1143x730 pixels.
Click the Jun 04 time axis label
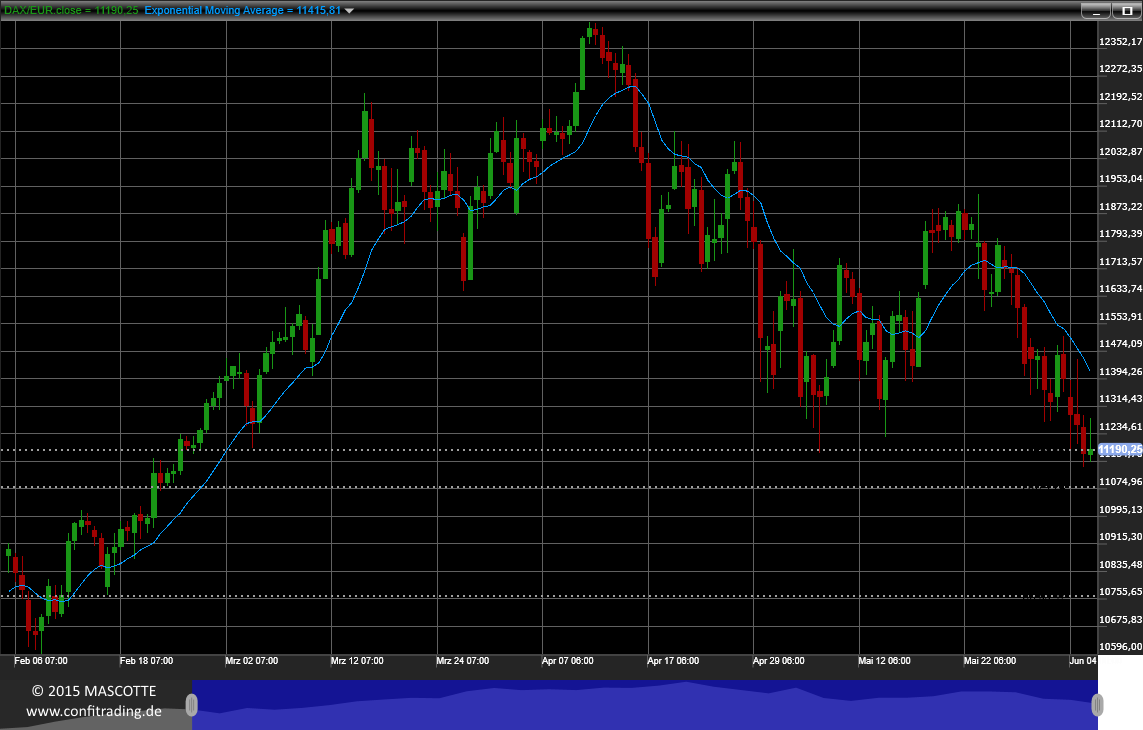1082,661
